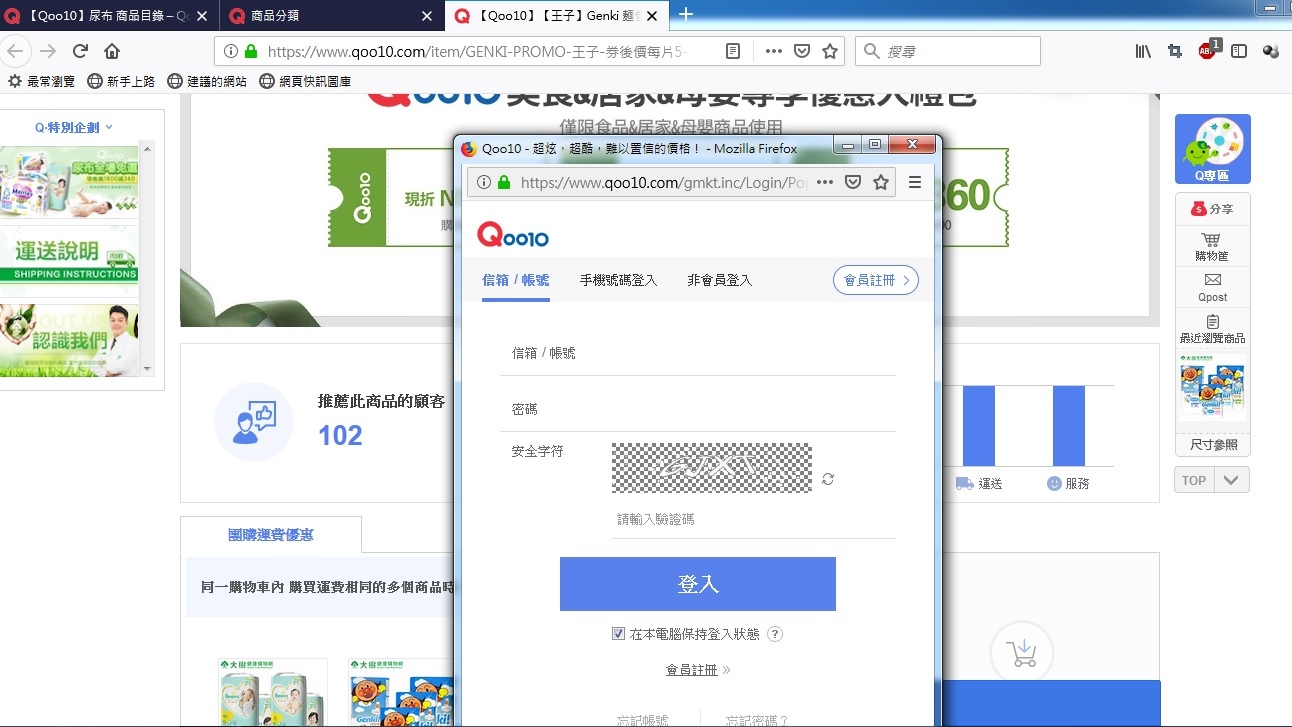The width and height of the screenshot is (1292, 727).
Task: Bookmark the login popup page with its star
Action: [x=881, y=182]
